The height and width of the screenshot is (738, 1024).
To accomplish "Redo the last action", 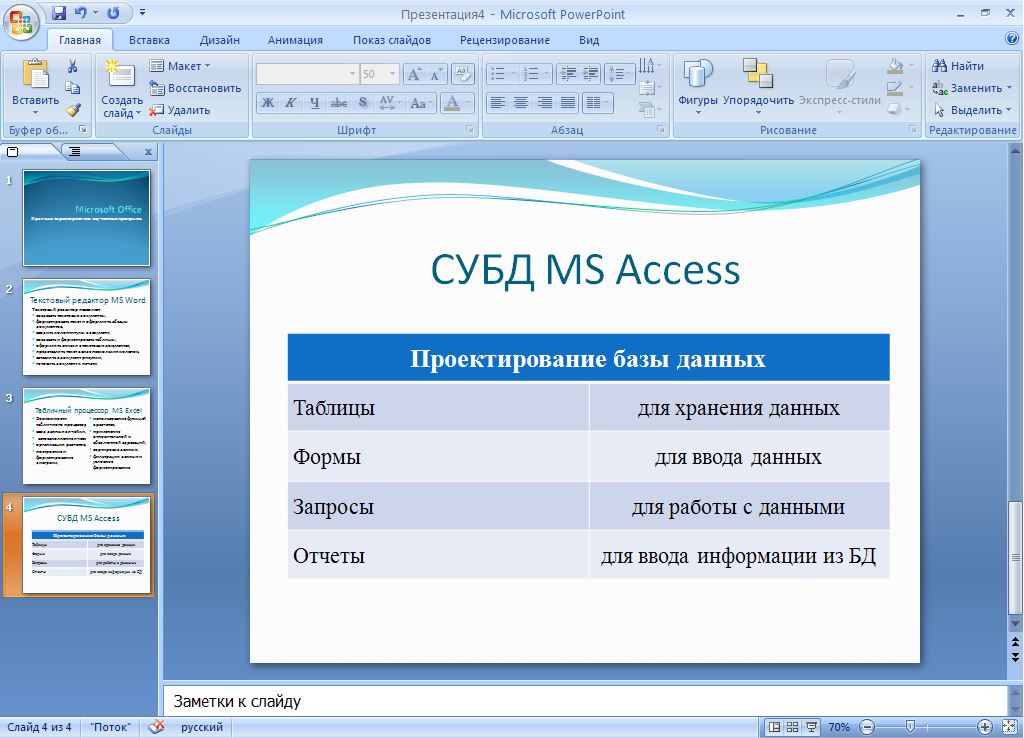I will pos(113,12).
